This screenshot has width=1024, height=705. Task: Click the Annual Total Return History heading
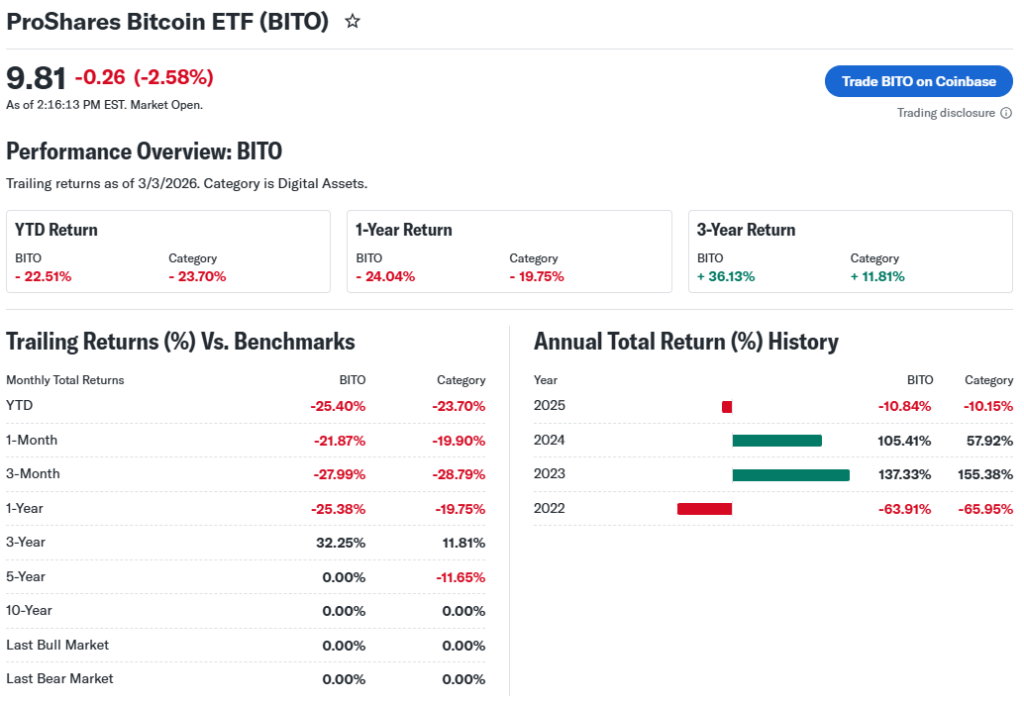[686, 341]
